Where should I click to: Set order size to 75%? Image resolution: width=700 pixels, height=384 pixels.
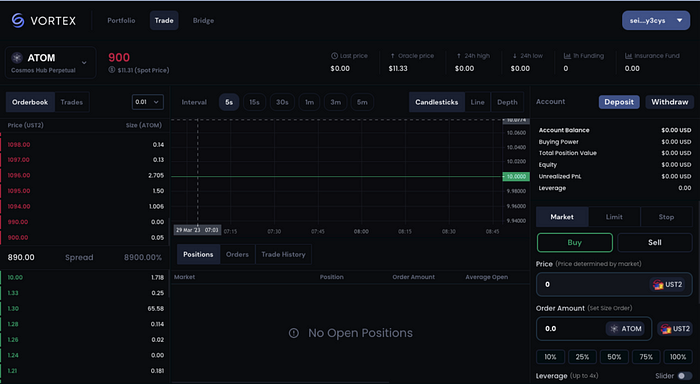tap(646, 357)
